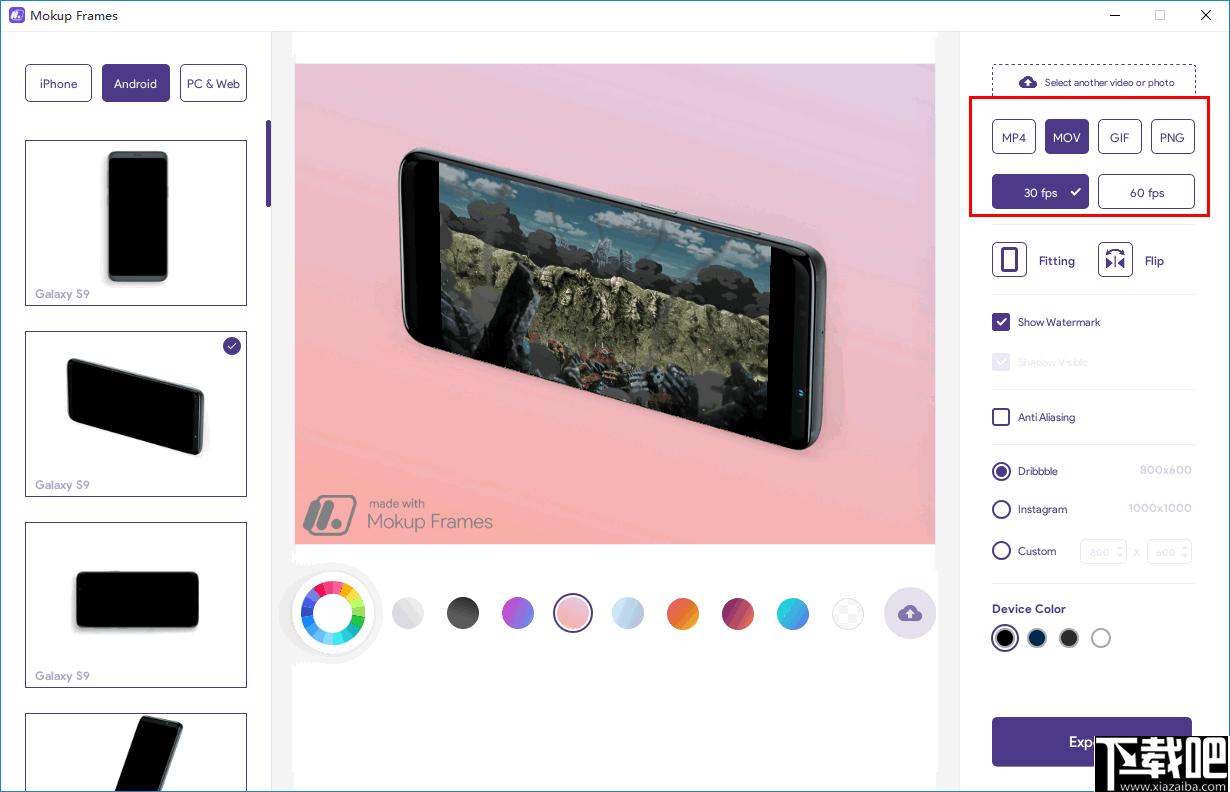Select the Custom size radio button
1230x792 pixels.
click(x=1001, y=551)
